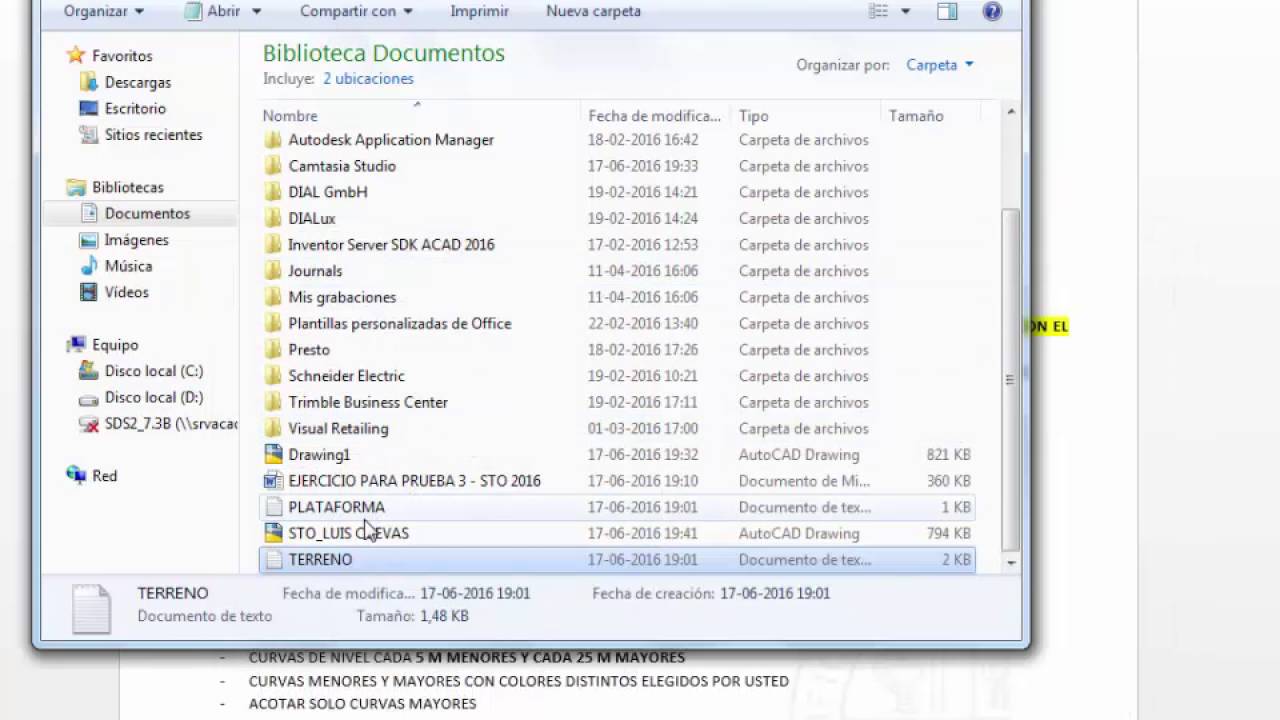
Task: Click the Camtasia Studio folder icon
Action: point(273,166)
